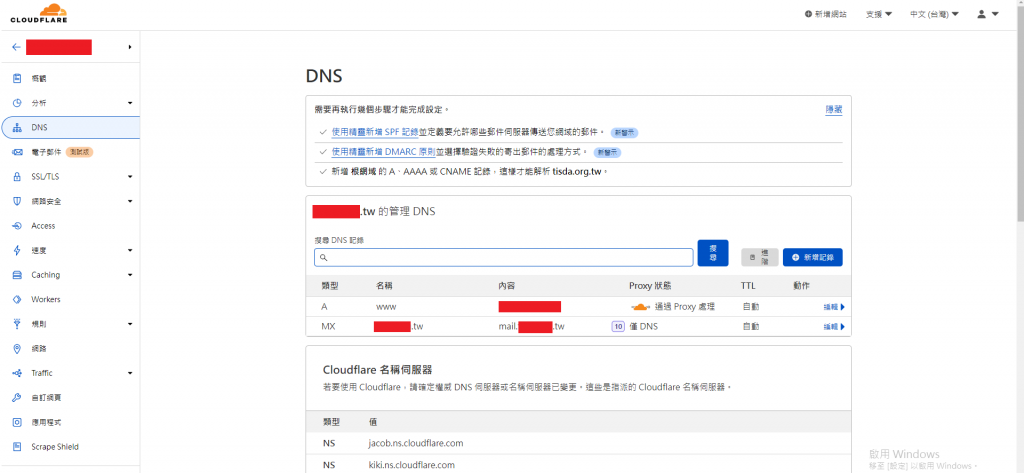Click the 'www' name cell
1024x473 pixels.
(x=386, y=306)
